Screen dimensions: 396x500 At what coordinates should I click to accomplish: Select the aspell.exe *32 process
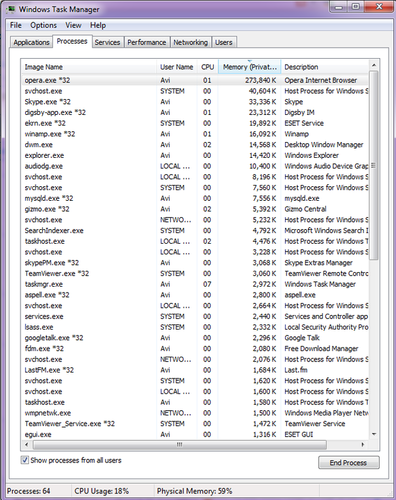click(x=195, y=295)
